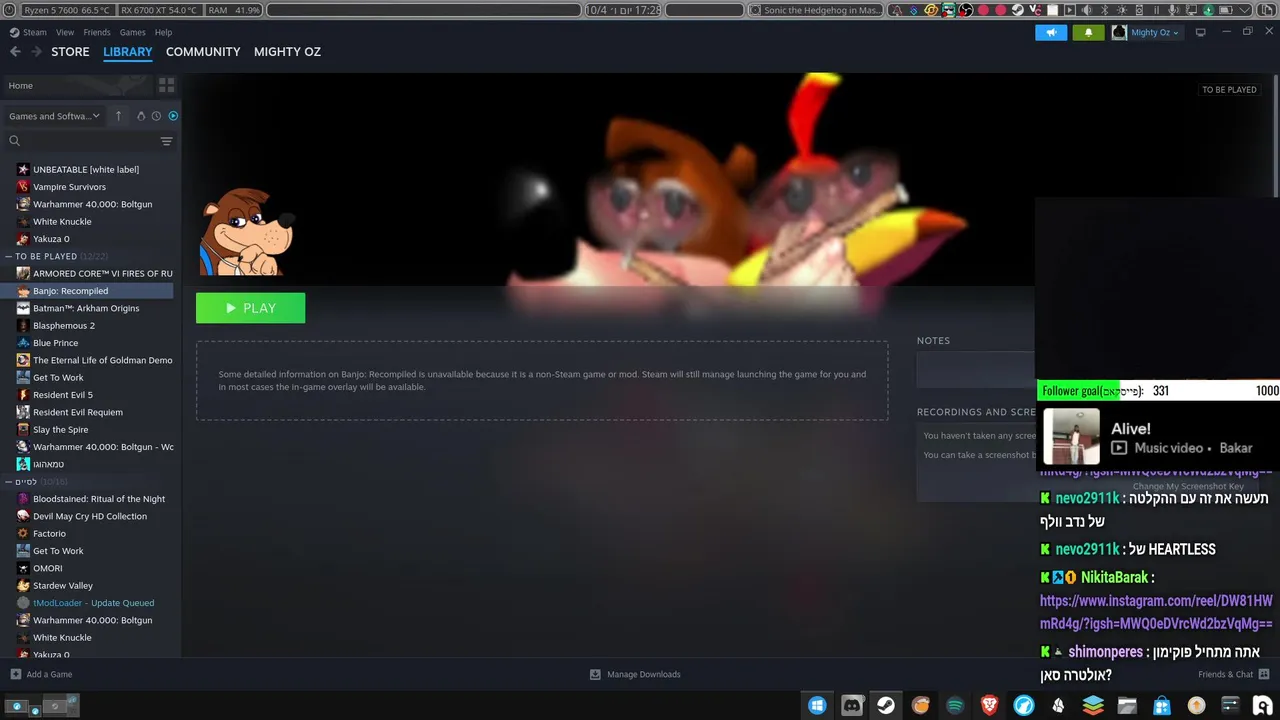Open the file manager taskbar icon

click(1127, 705)
